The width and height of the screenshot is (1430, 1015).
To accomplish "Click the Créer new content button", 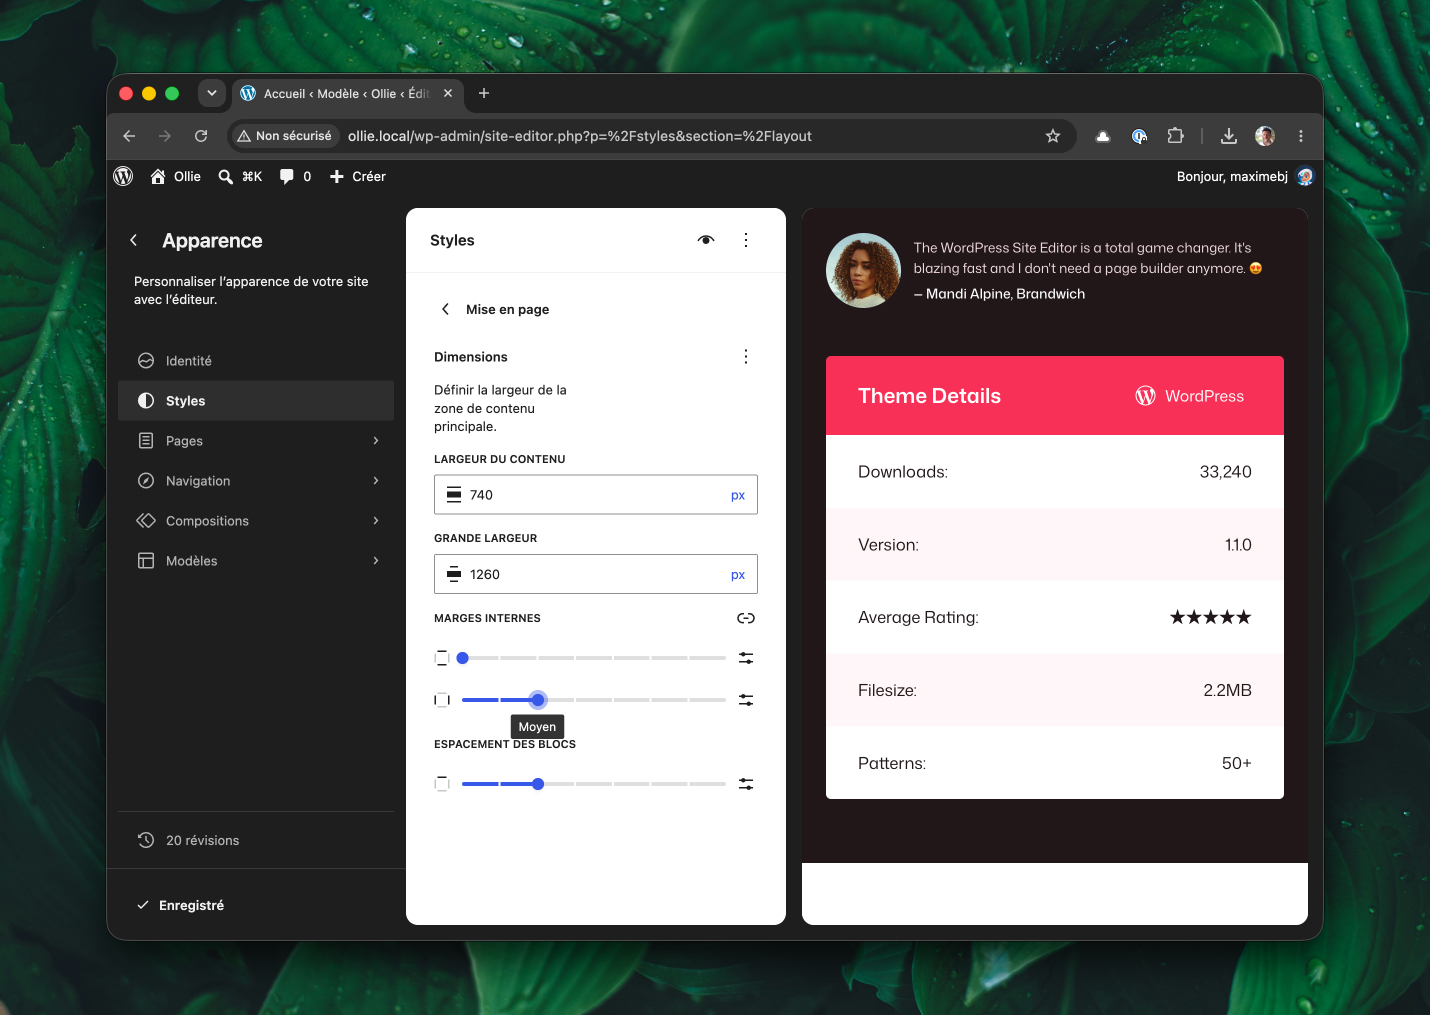I will [x=357, y=176].
